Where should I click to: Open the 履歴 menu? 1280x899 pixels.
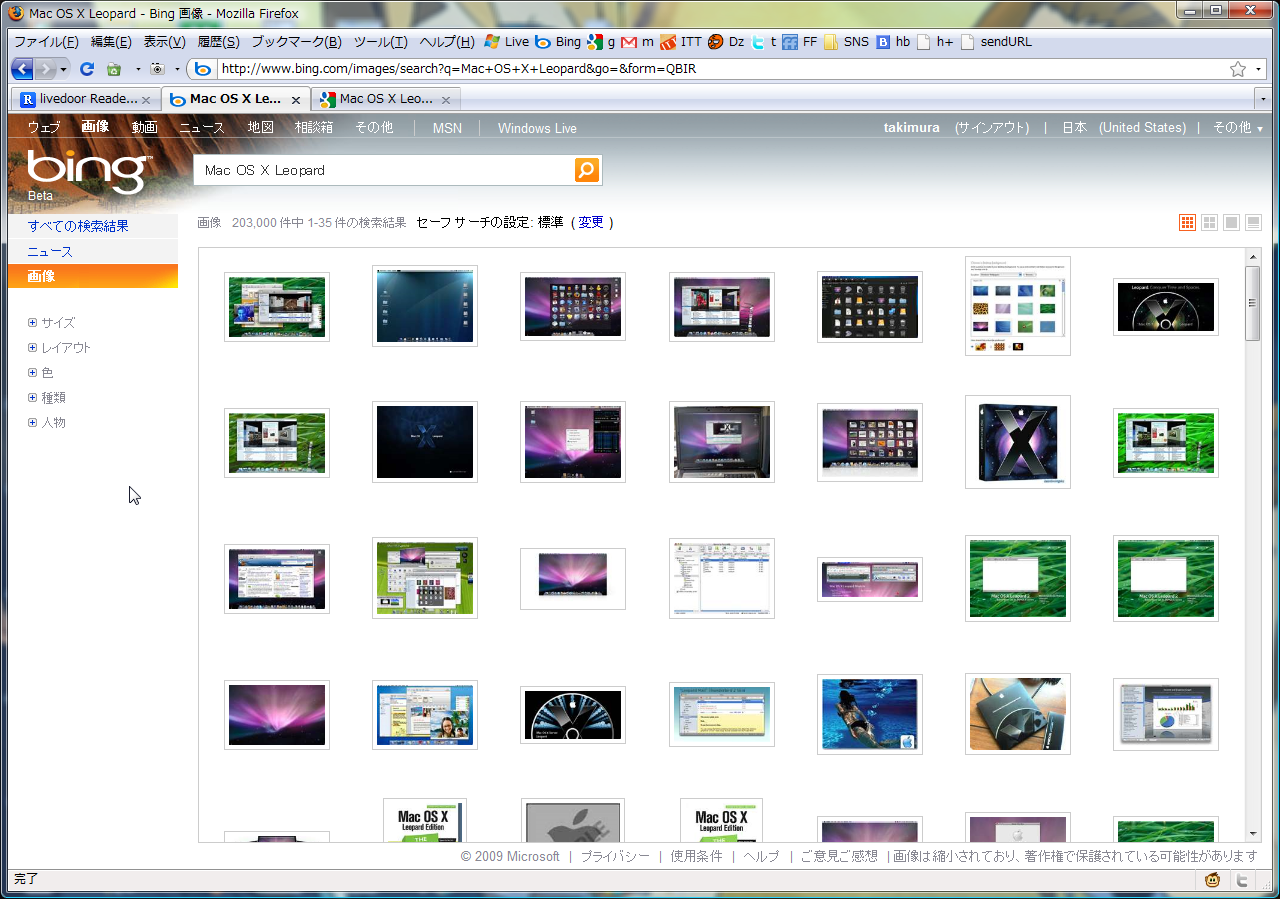(218, 42)
